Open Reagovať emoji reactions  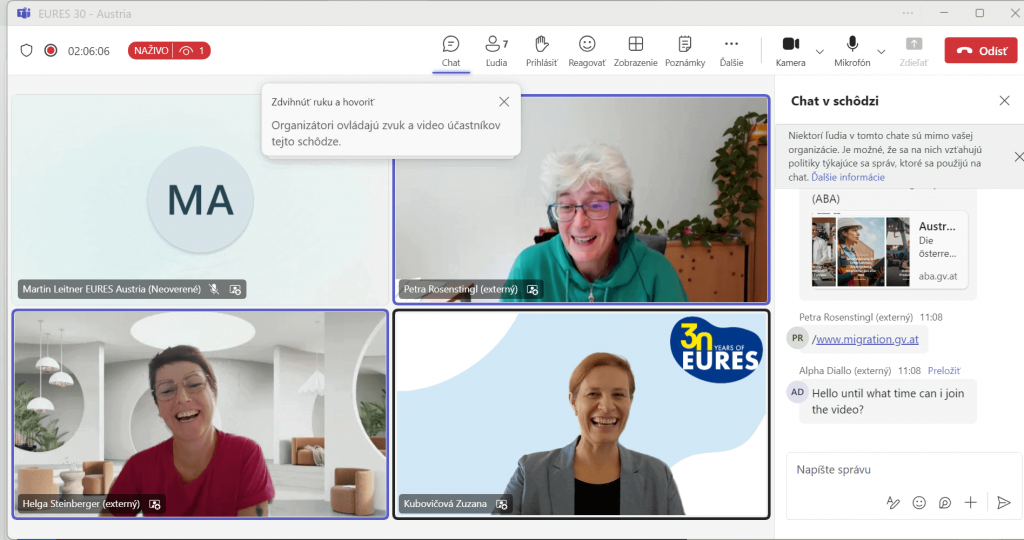click(587, 50)
